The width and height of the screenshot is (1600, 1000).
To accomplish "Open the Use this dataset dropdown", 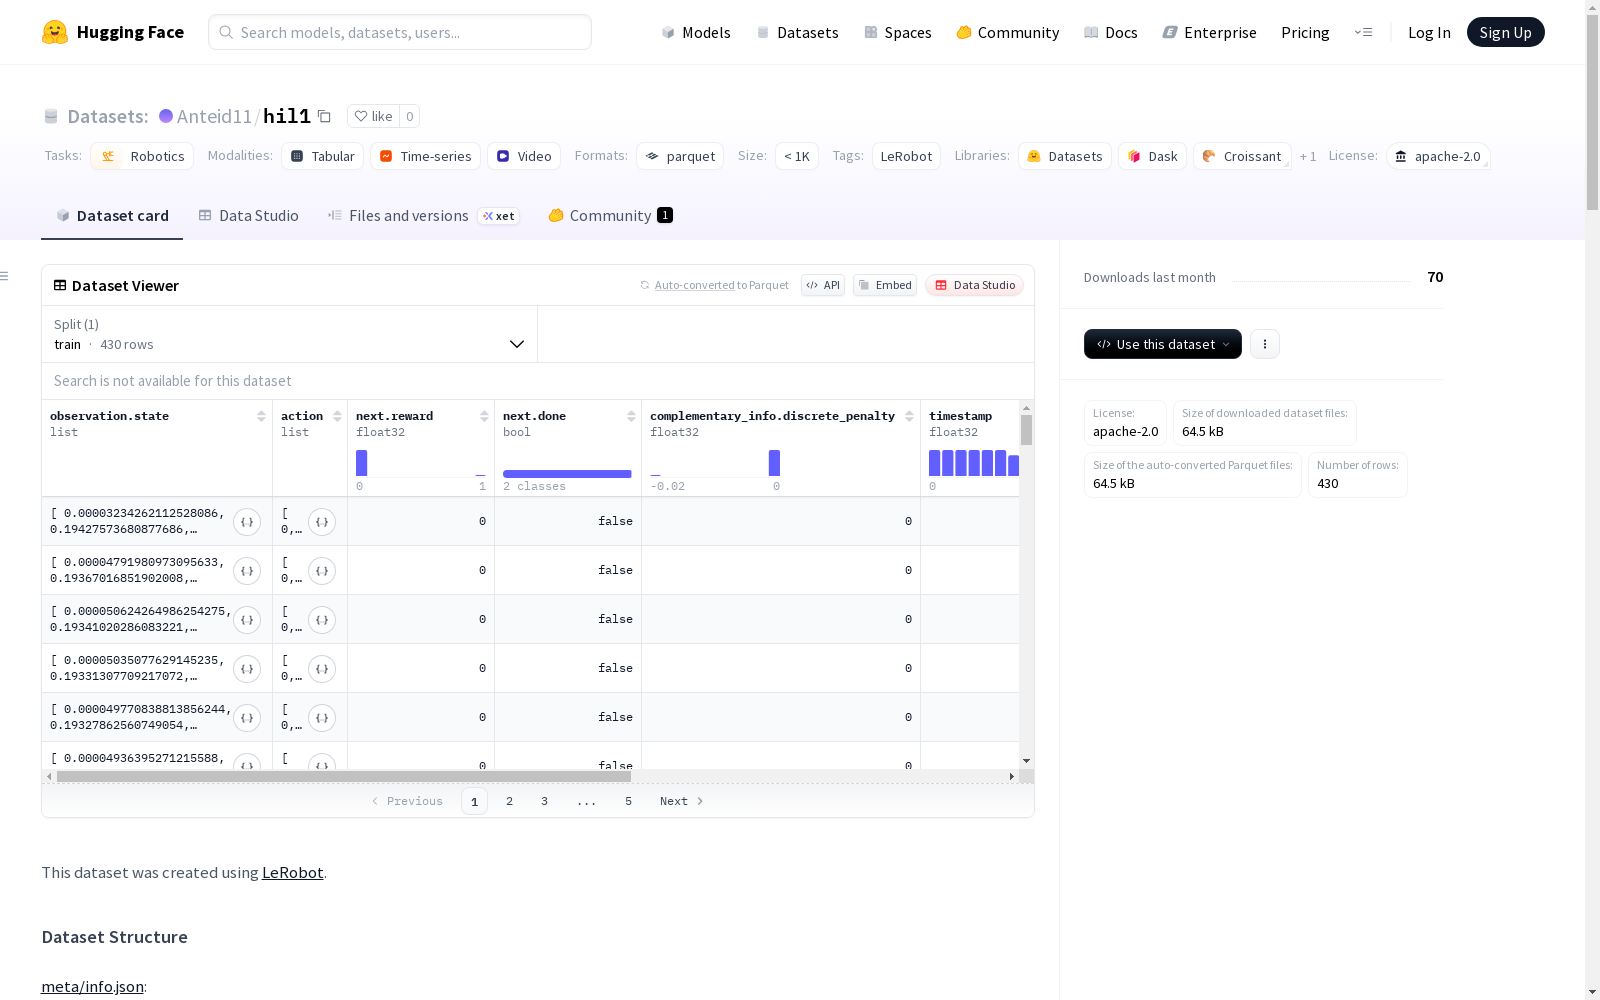I will (1163, 344).
